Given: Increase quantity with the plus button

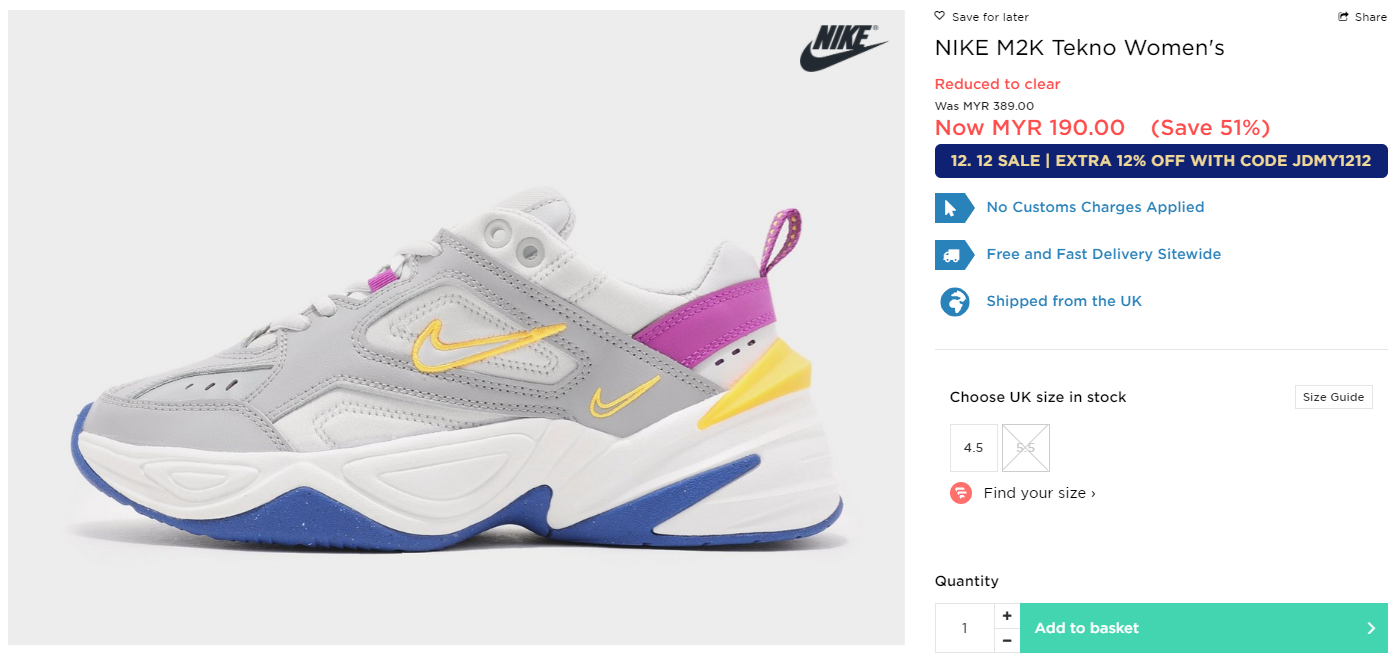Looking at the screenshot, I should (x=1007, y=616).
